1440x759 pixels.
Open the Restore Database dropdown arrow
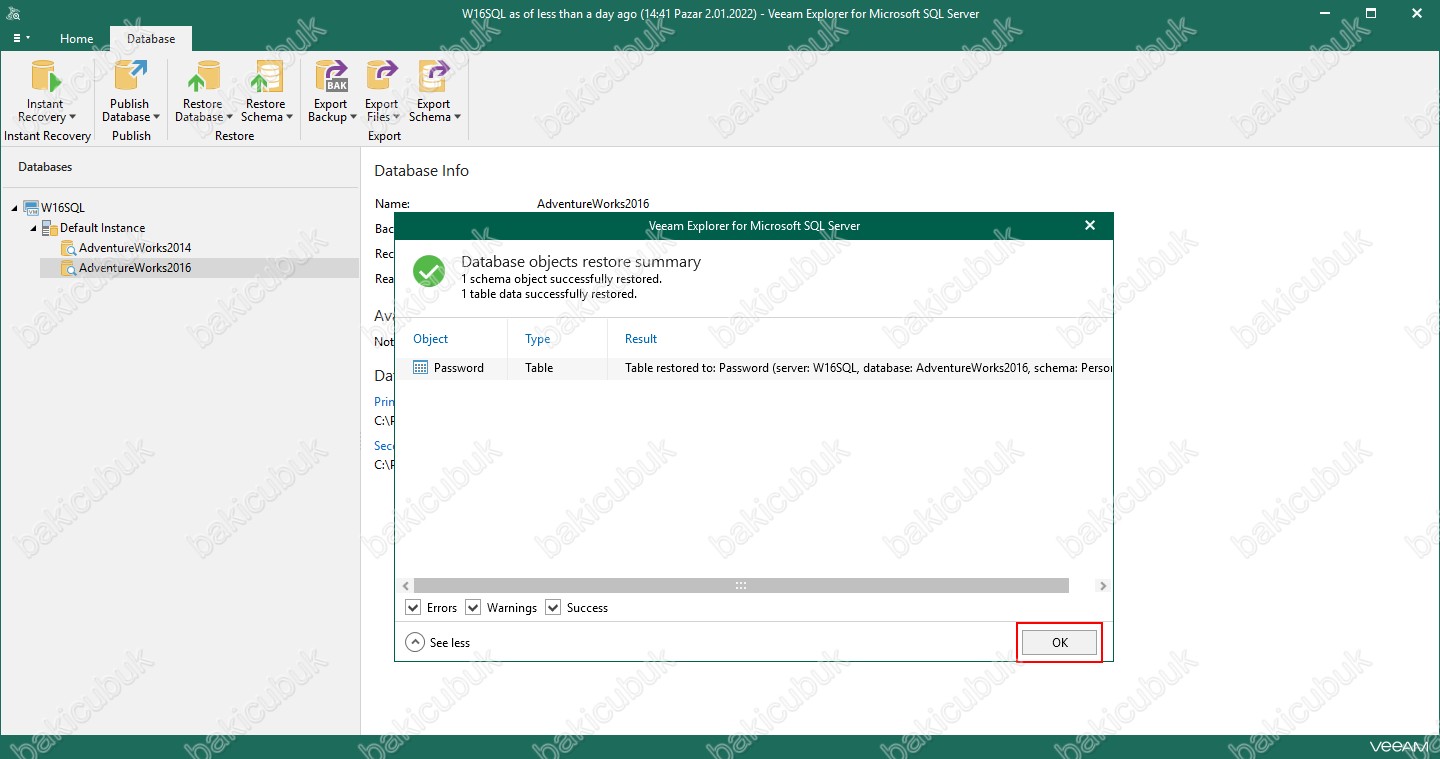[x=229, y=118]
